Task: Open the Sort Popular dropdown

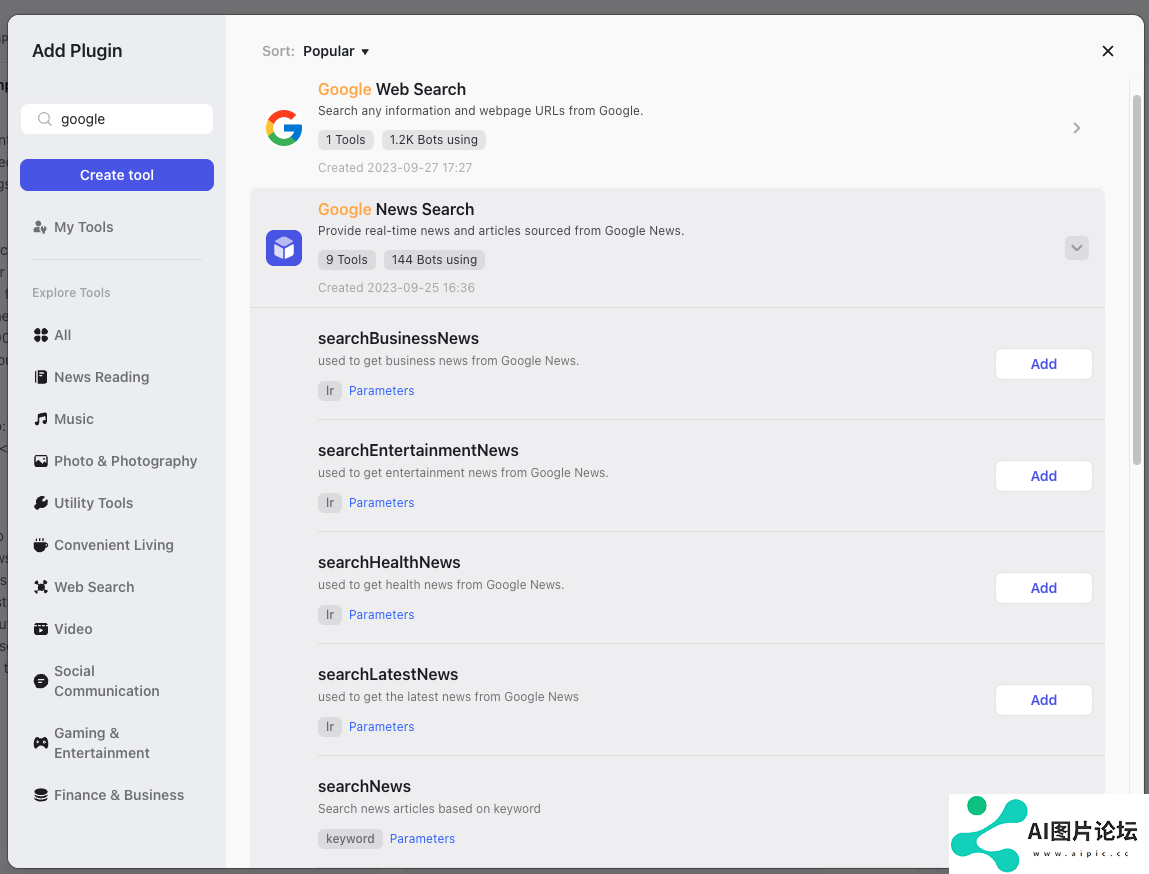Action: (x=336, y=51)
